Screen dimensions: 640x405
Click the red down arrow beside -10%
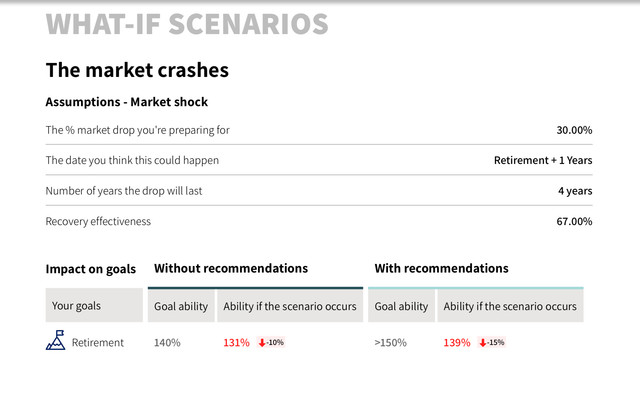pyautogui.click(x=262, y=343)
